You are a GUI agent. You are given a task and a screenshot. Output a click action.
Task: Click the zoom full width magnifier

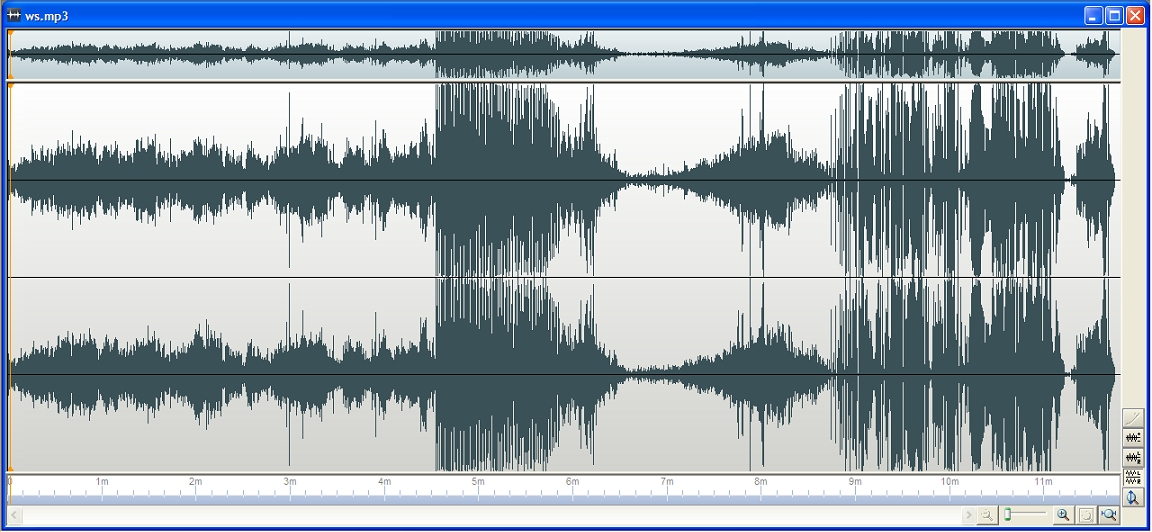pos(1109,515)
